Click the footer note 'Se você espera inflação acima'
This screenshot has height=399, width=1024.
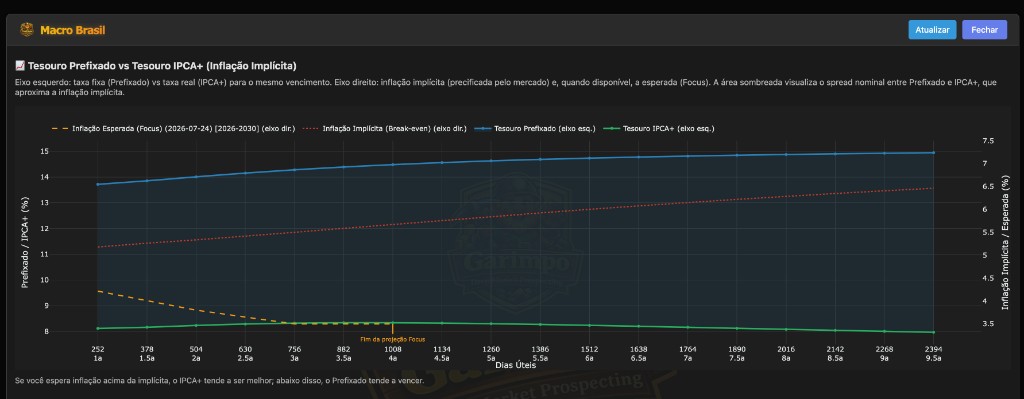click(219, 381)
